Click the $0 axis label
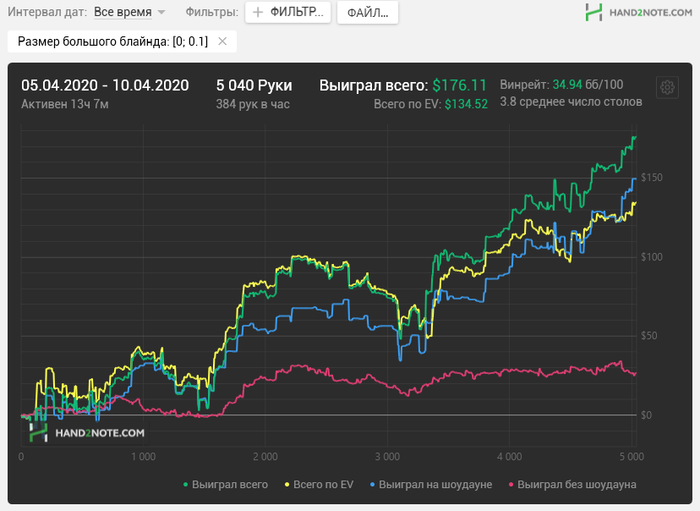The image size is (700, 511). (x=646, y=415)
